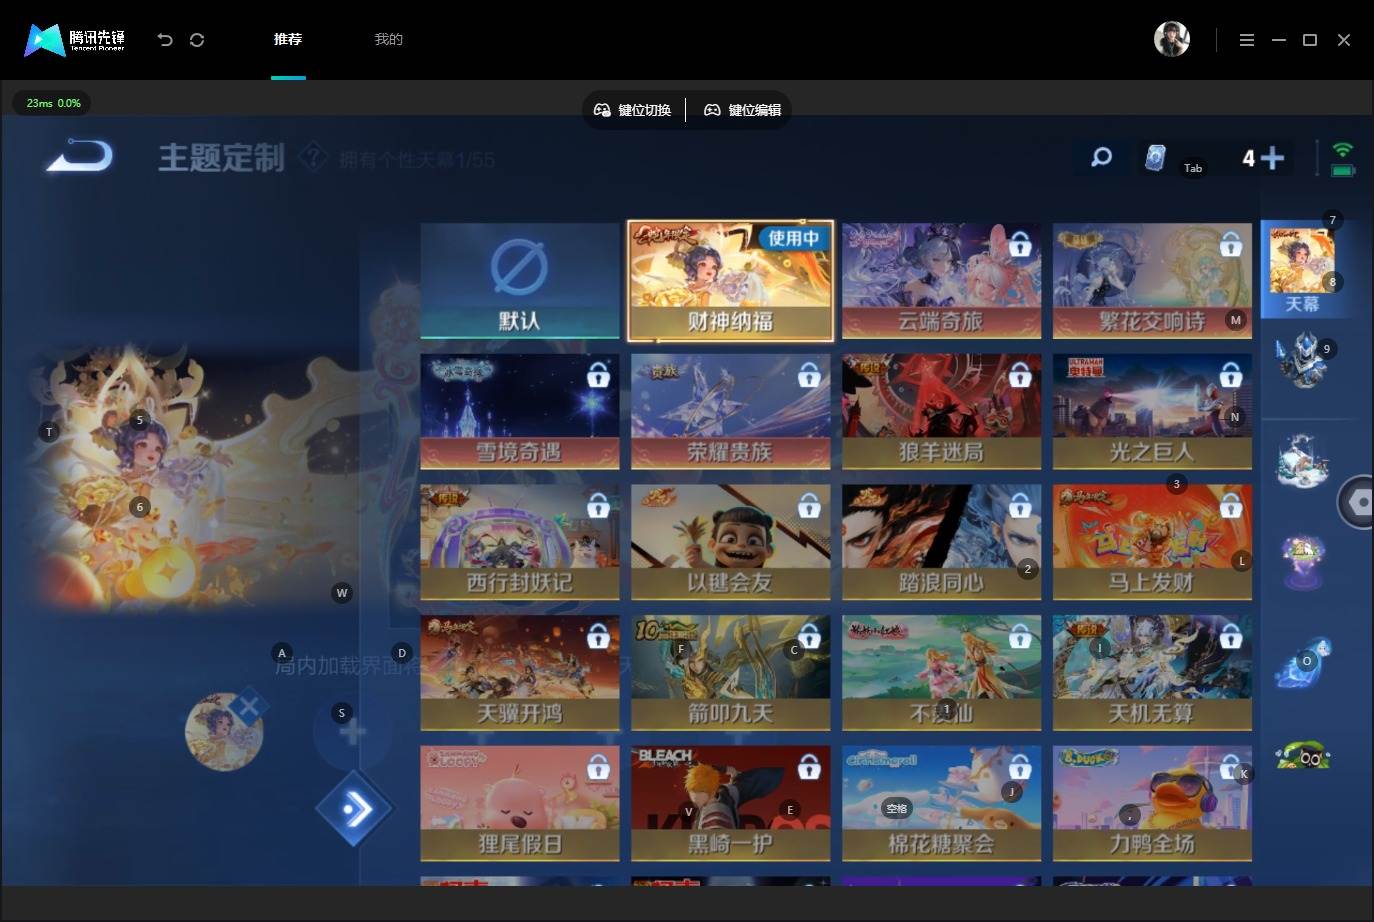Viewport: 1374px width, 922px height.
Task: Click the circular plus slot
Action: click(x=351, y=731)
